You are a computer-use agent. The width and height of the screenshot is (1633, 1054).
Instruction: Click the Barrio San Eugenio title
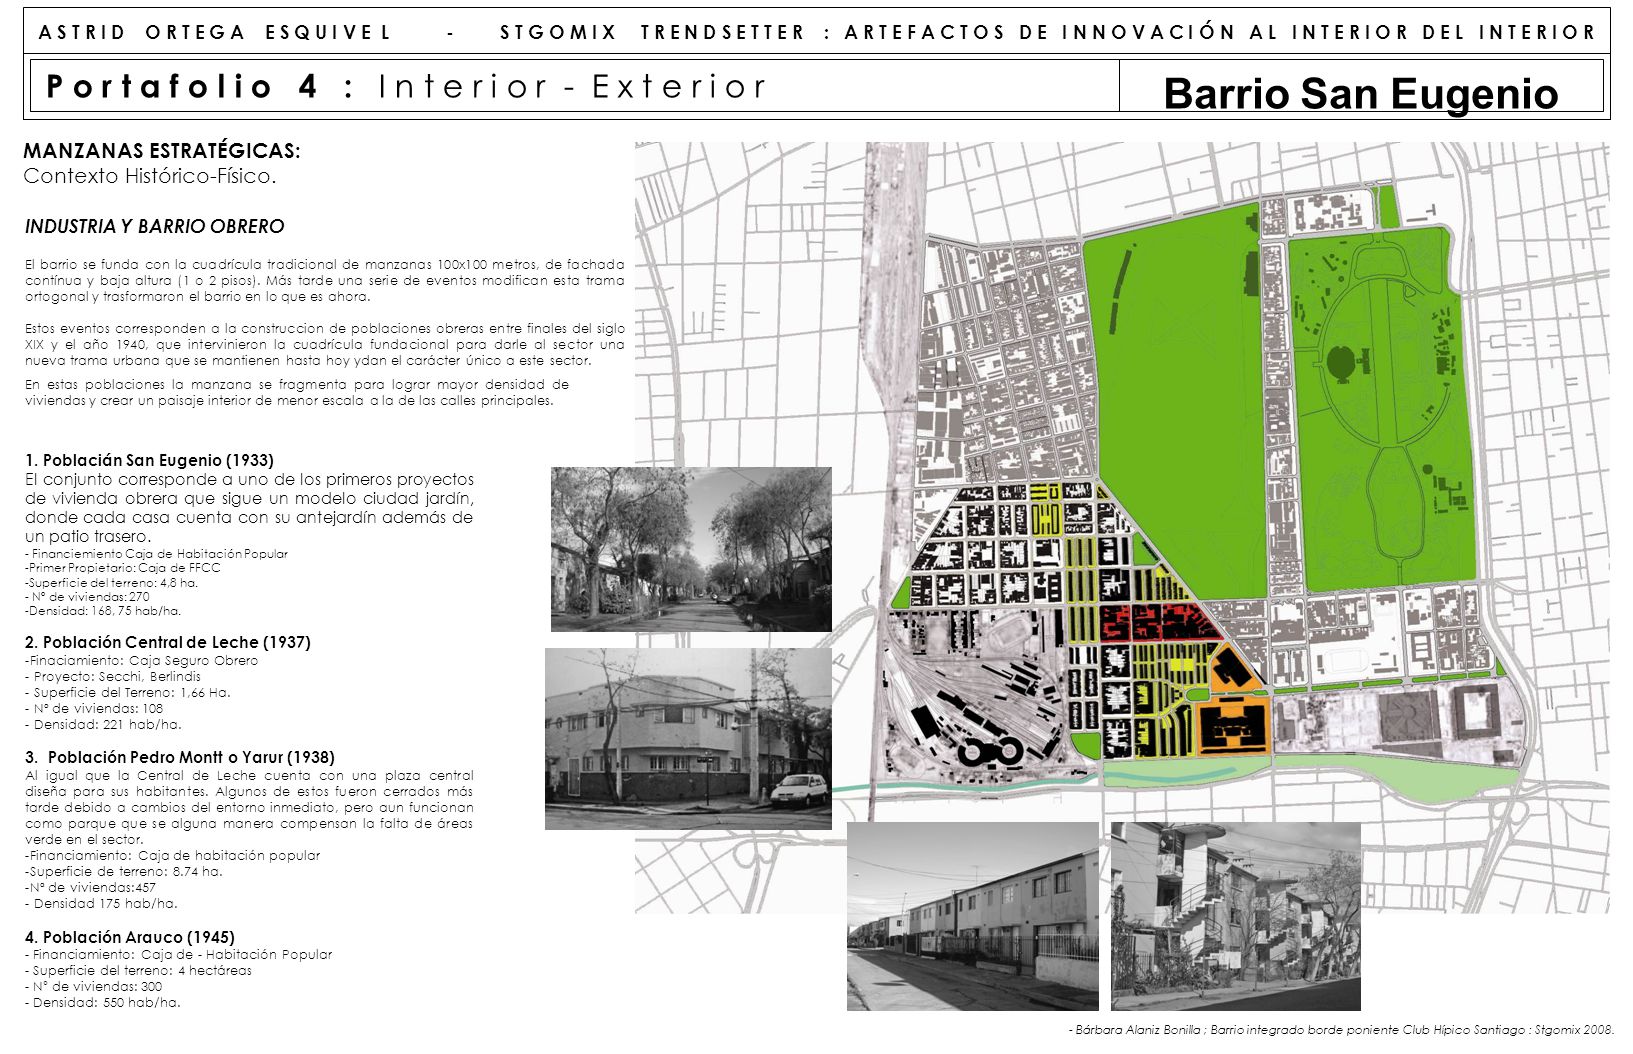[x=1361, y=94]
